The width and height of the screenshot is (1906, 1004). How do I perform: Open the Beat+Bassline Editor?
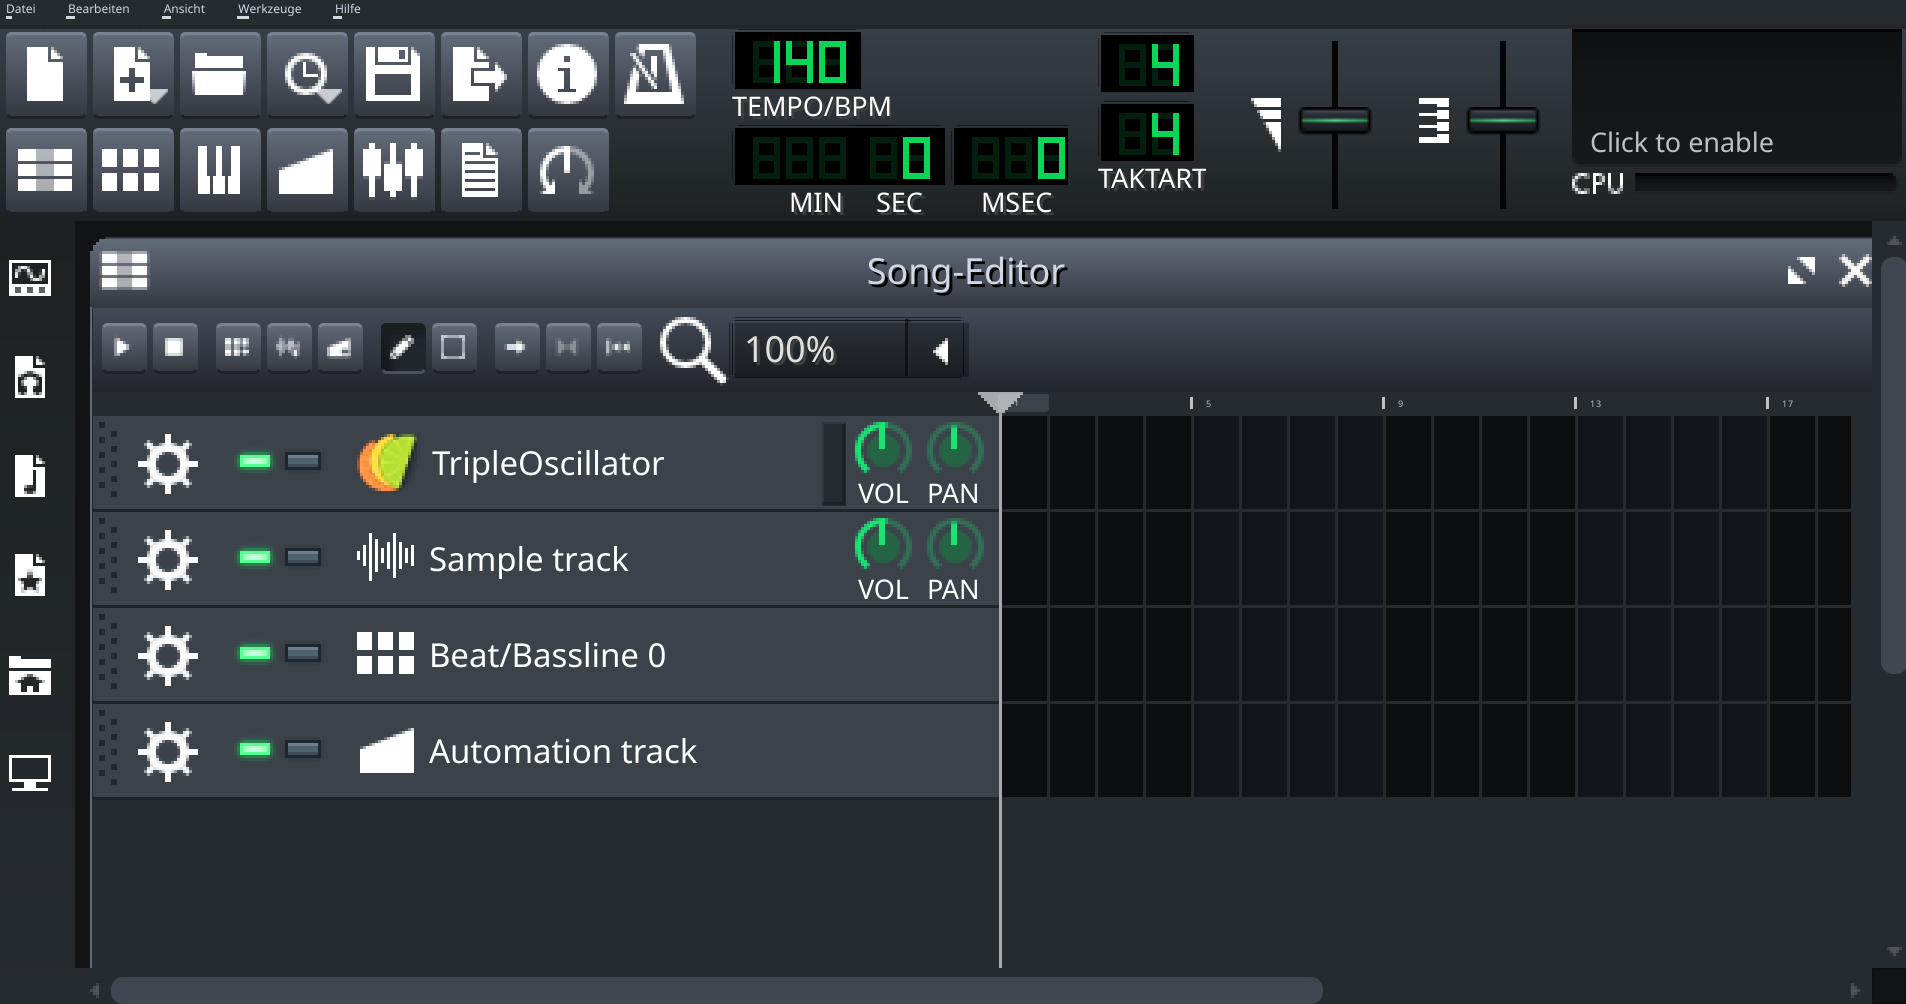131,170
